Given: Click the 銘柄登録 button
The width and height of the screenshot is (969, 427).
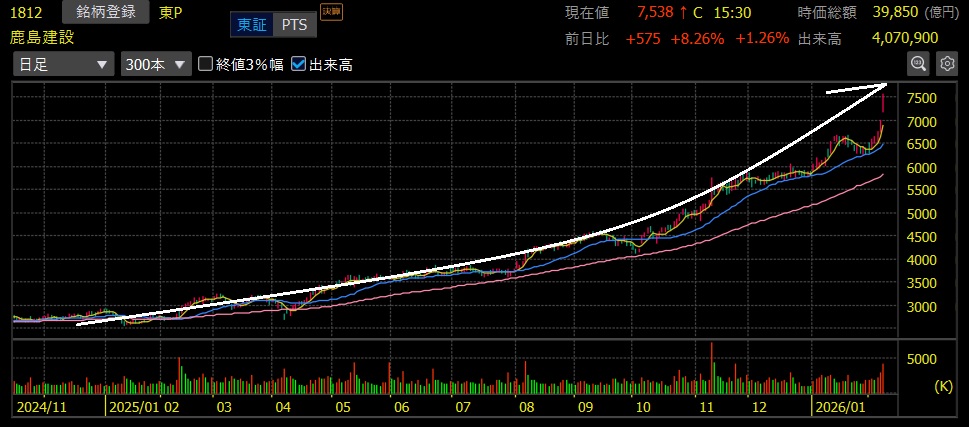Looking at the screenshot, I should pos(105,12).
